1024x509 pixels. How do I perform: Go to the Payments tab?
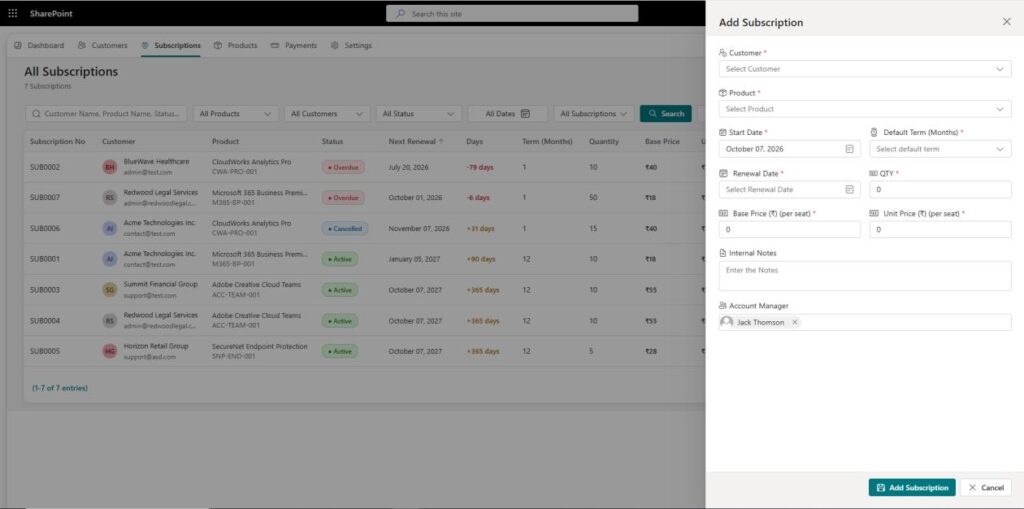[294, 46]
